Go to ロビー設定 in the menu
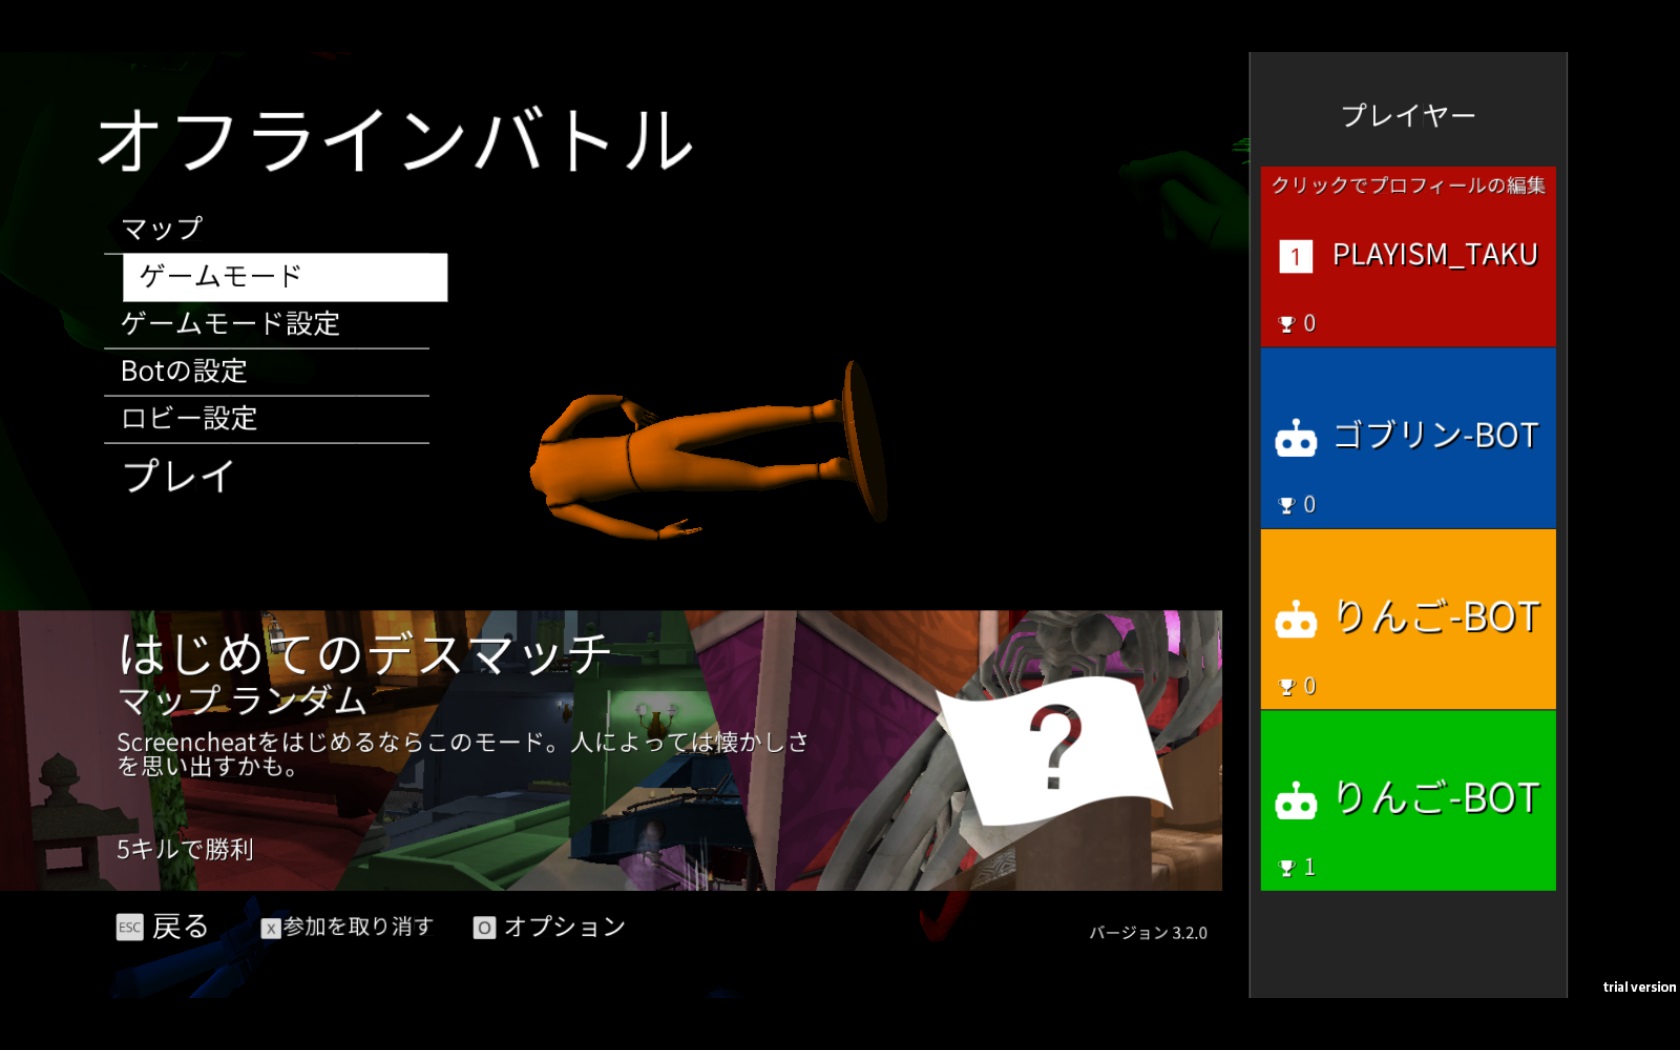This screenshot has height=1050, width=1680. point(266,419)
